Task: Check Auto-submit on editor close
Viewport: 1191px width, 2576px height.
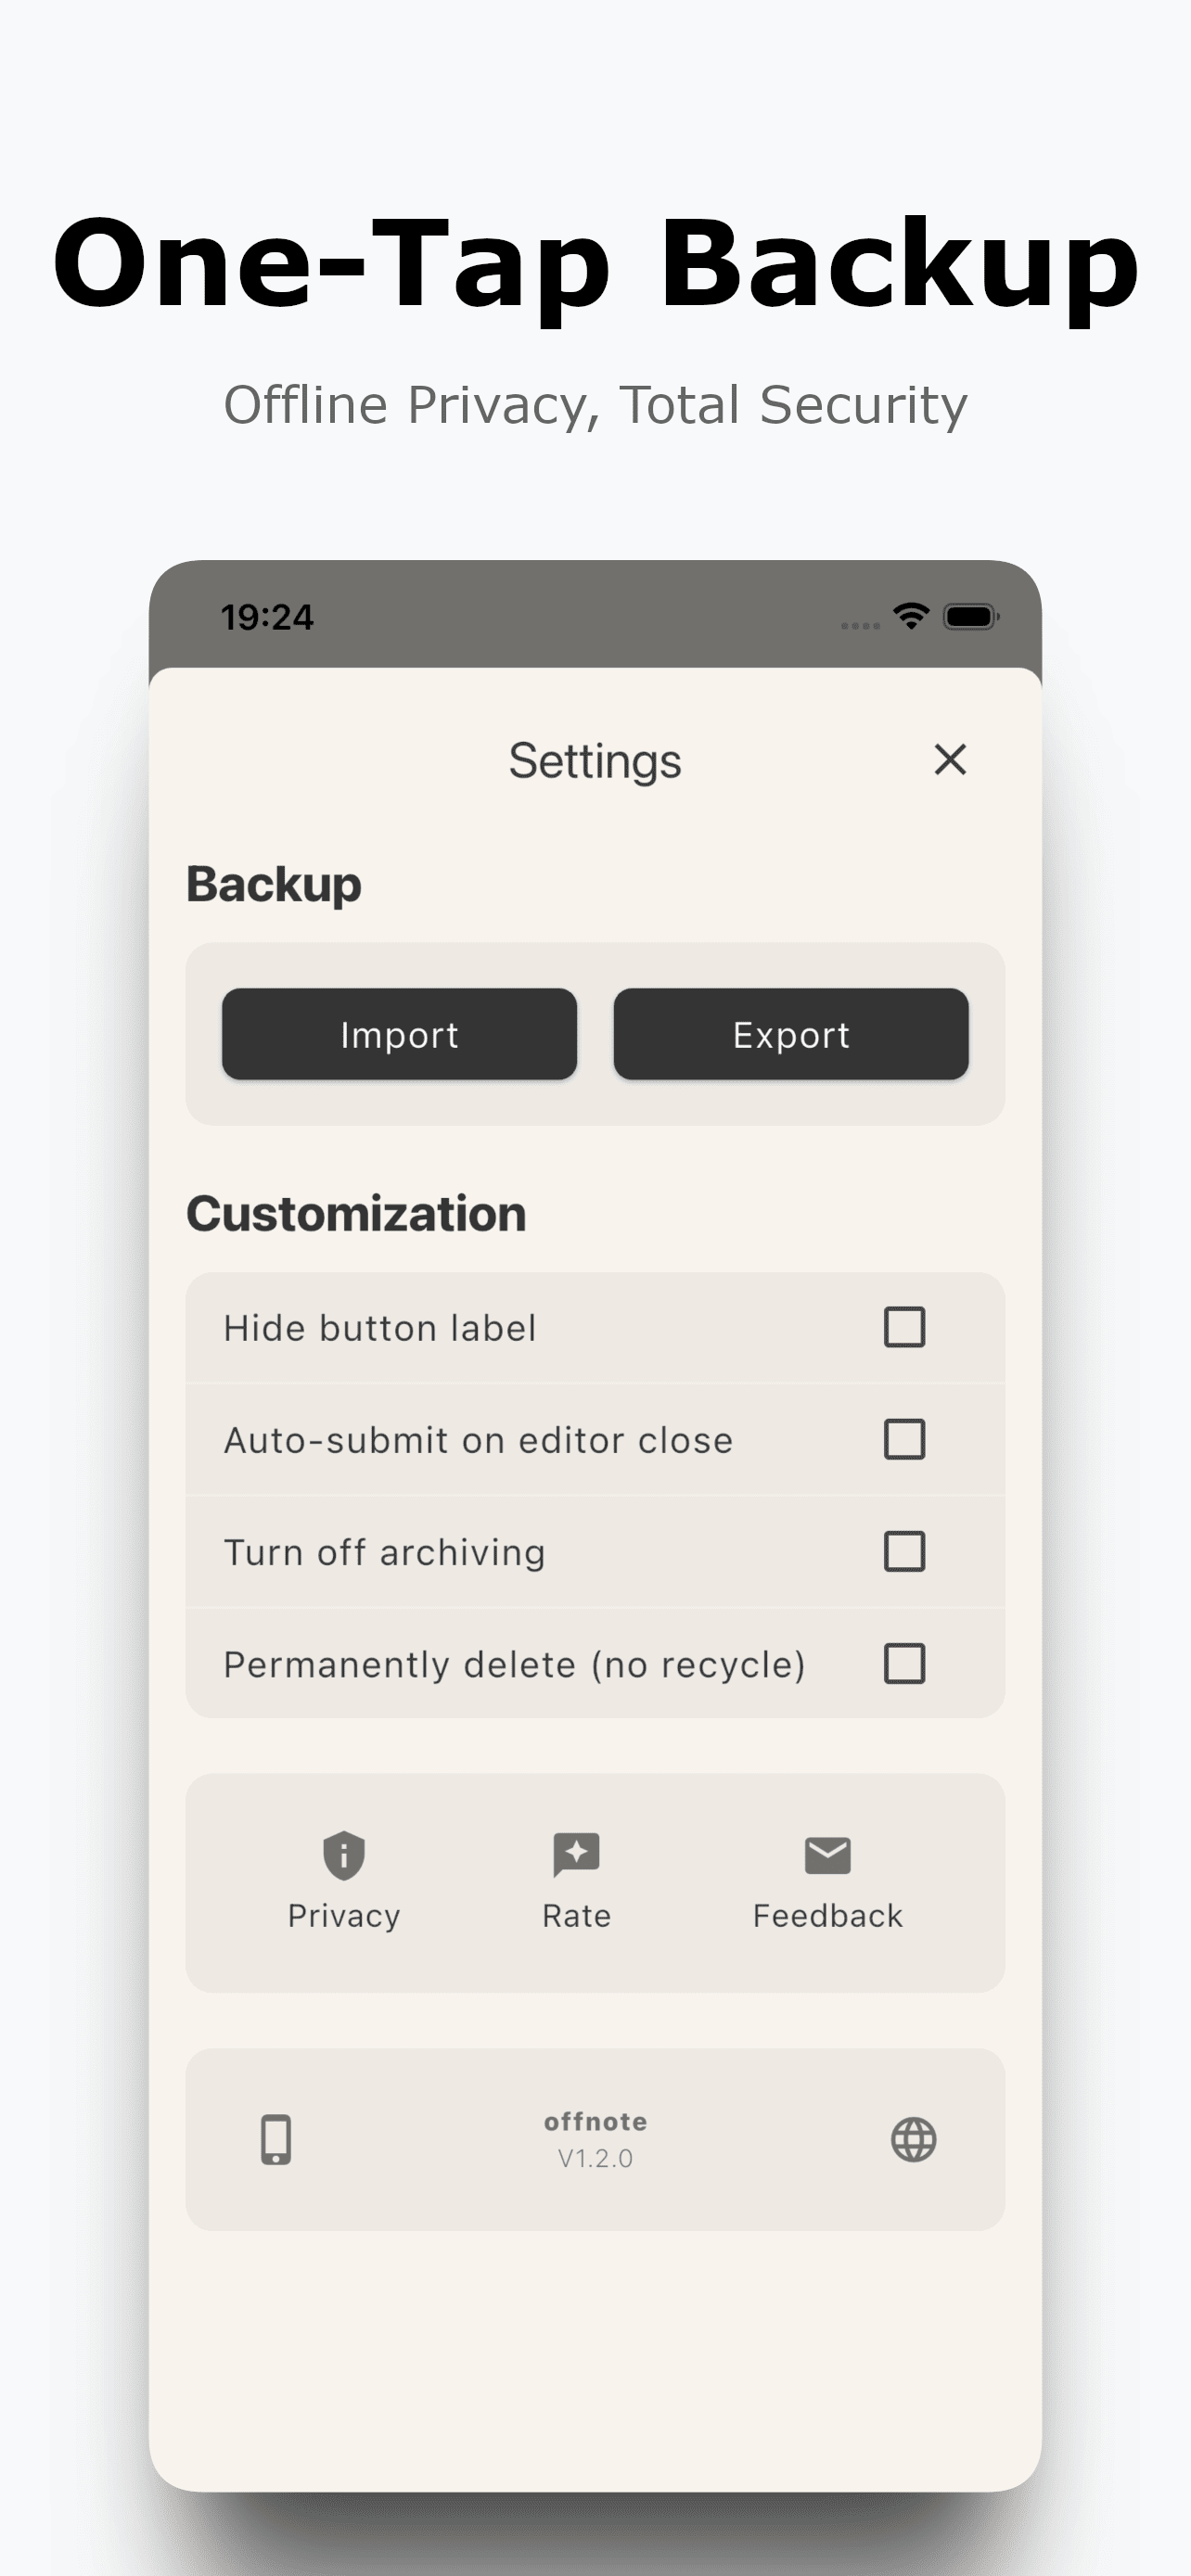Action: [x=903, y=1439]
